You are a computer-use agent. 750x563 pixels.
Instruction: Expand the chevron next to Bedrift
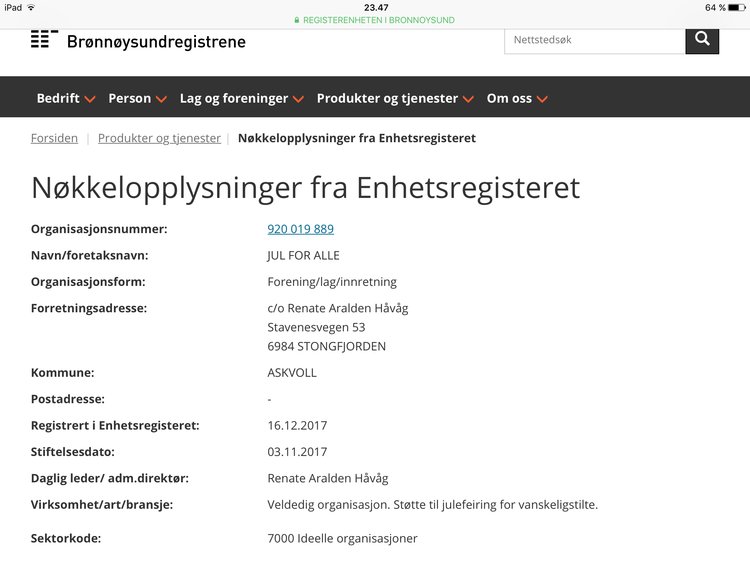point(90,99)
